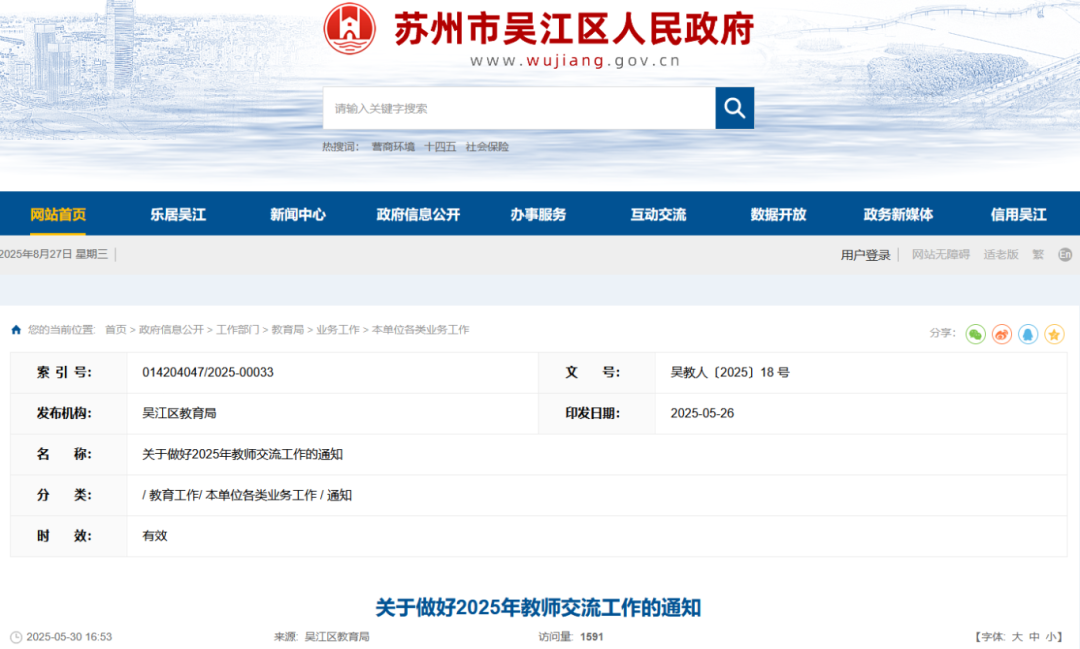Turn on 网站无障碍 accessibility mode
Viewport: 1080px width, 649px height.
[940, 254]
